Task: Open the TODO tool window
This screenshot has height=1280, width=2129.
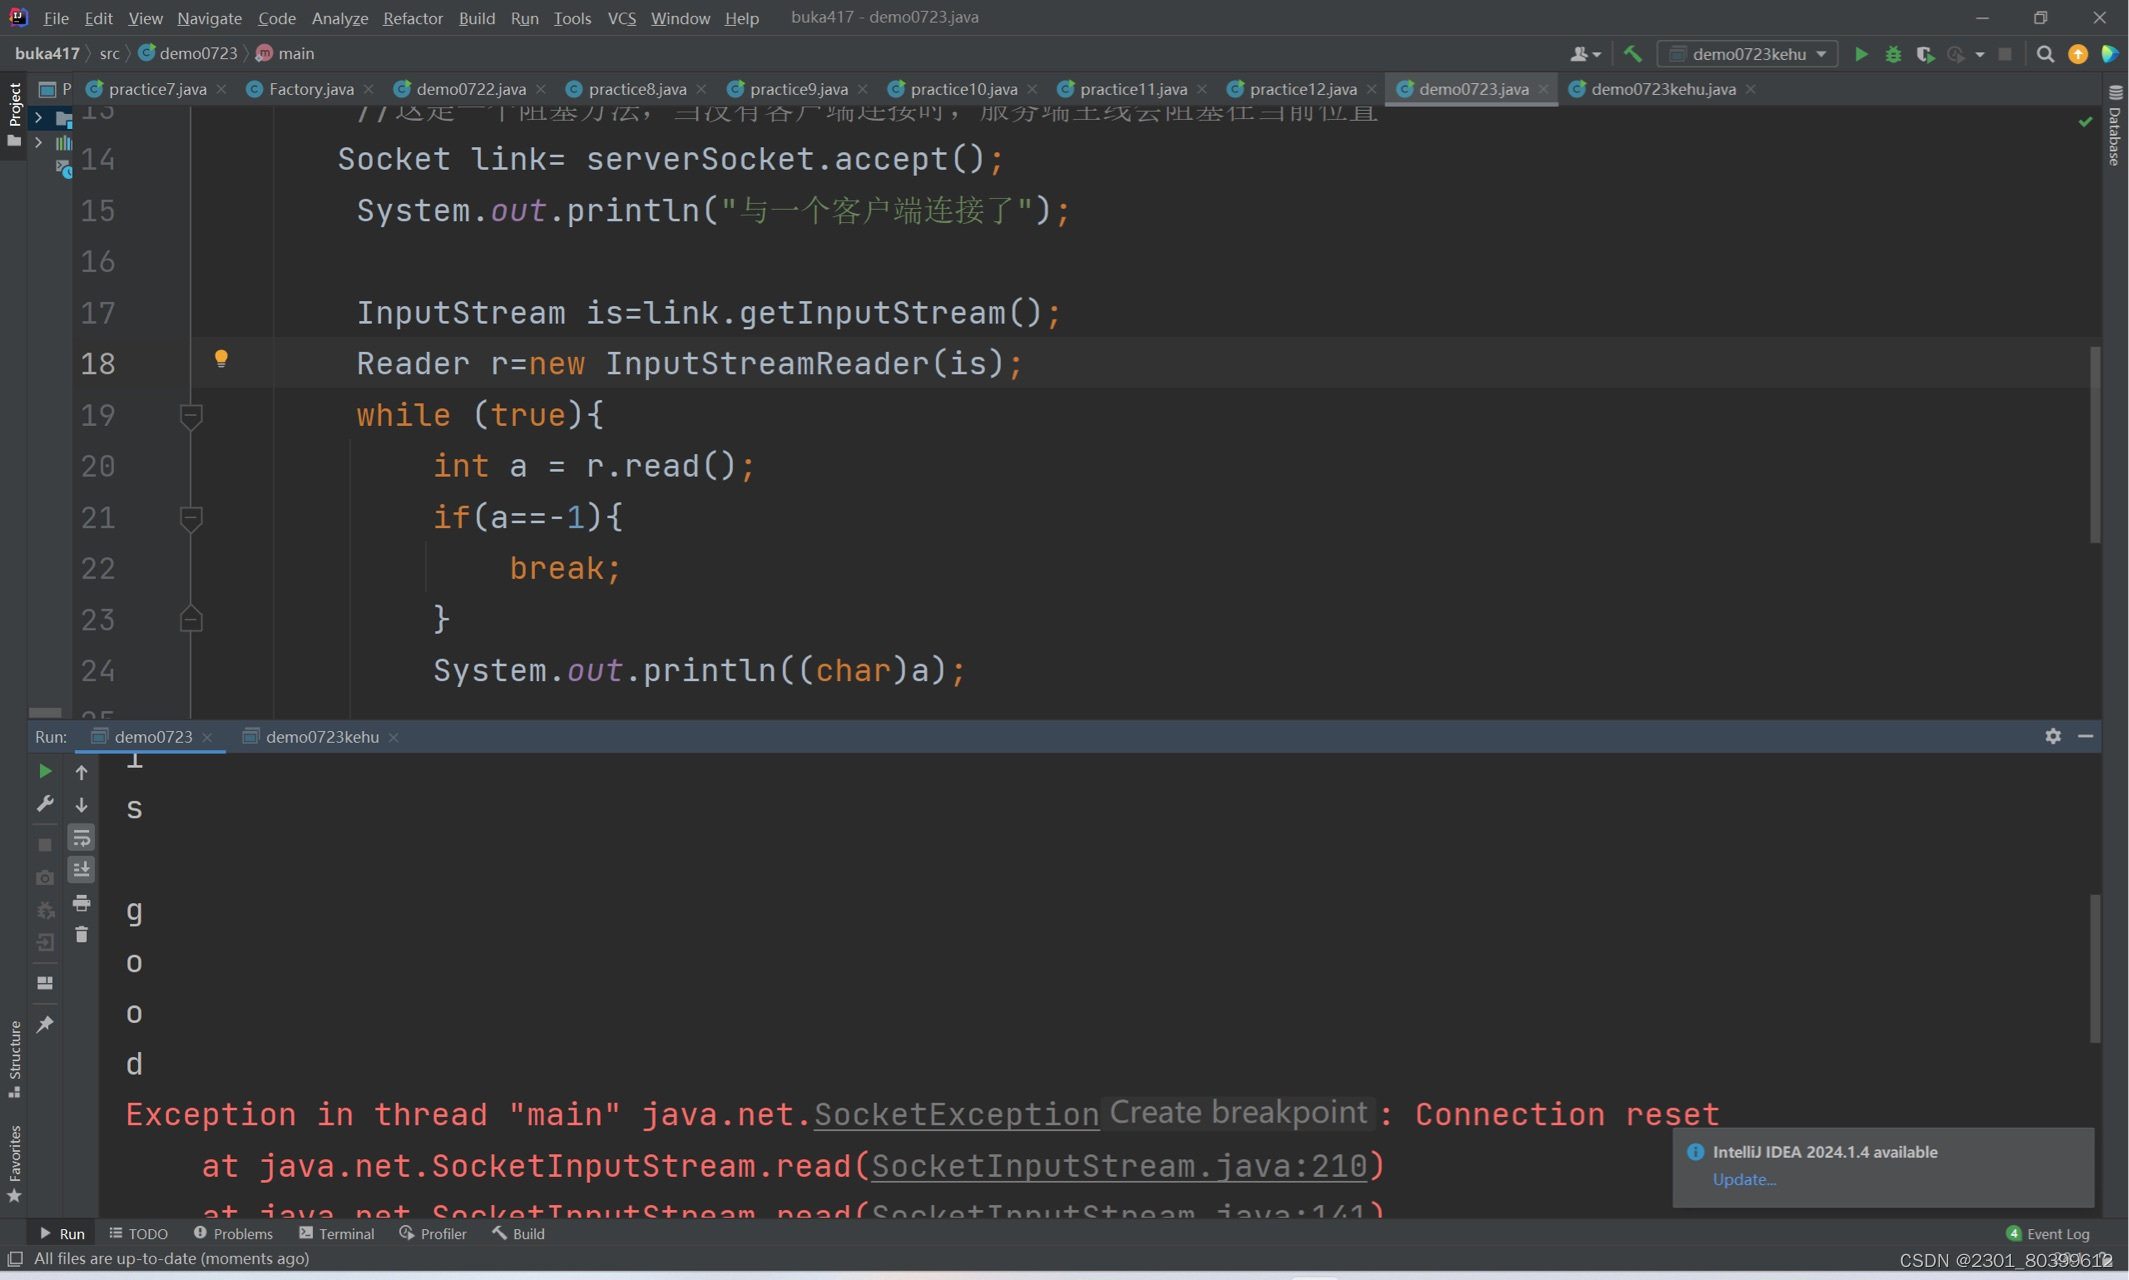Action: pos(138,1233)
